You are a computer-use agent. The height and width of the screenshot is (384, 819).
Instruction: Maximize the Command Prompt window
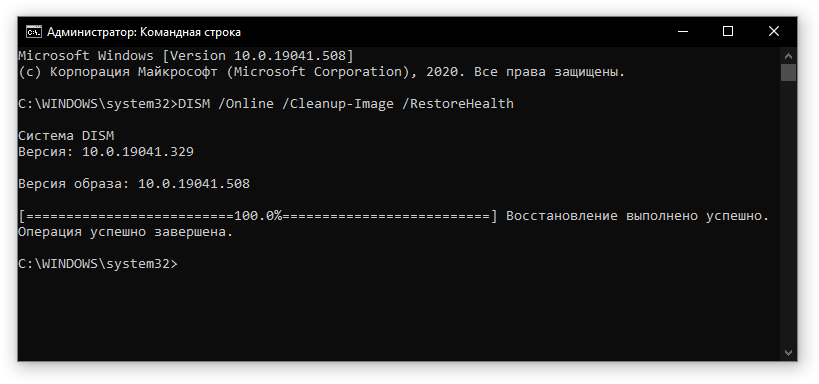[728, 32]
